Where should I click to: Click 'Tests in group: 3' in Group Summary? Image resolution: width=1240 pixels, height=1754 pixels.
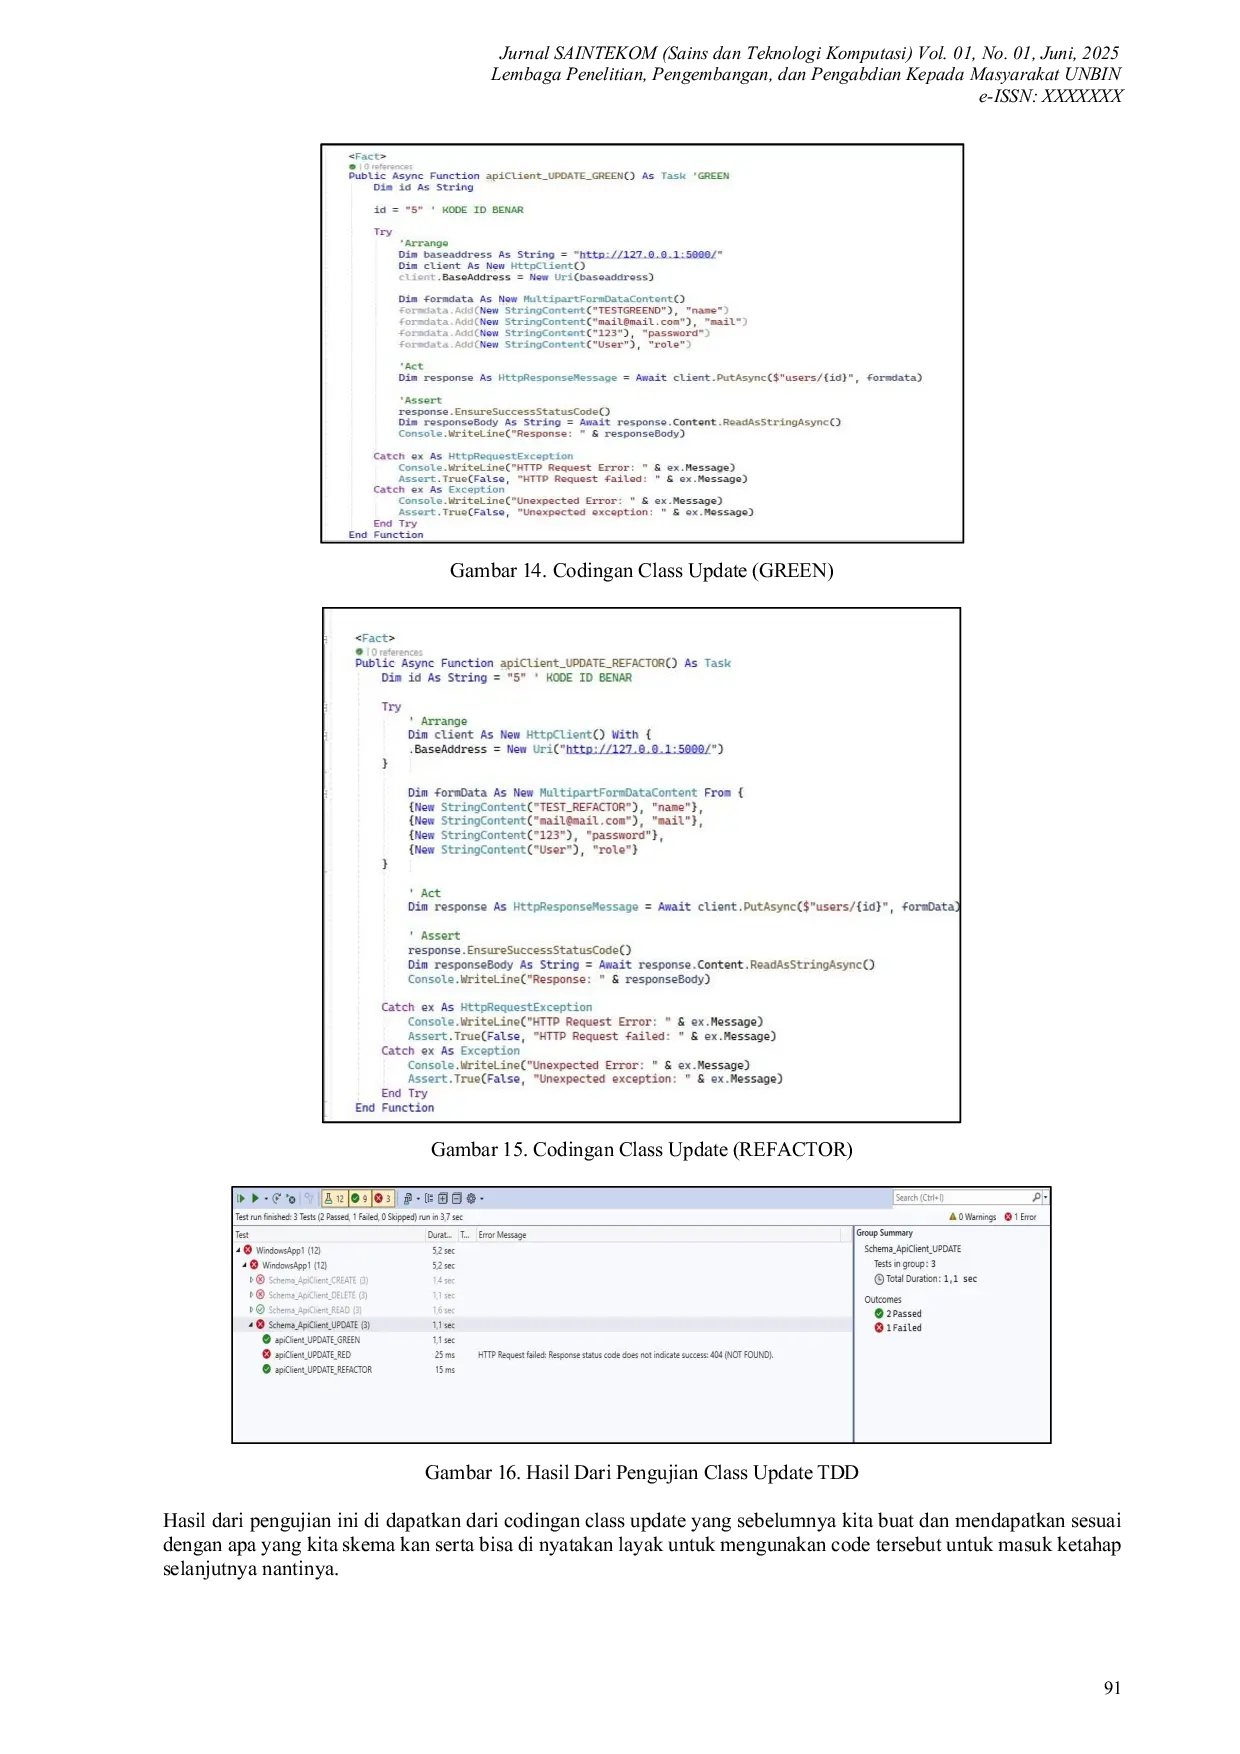pyautogui.click(x=905, y=1264)
